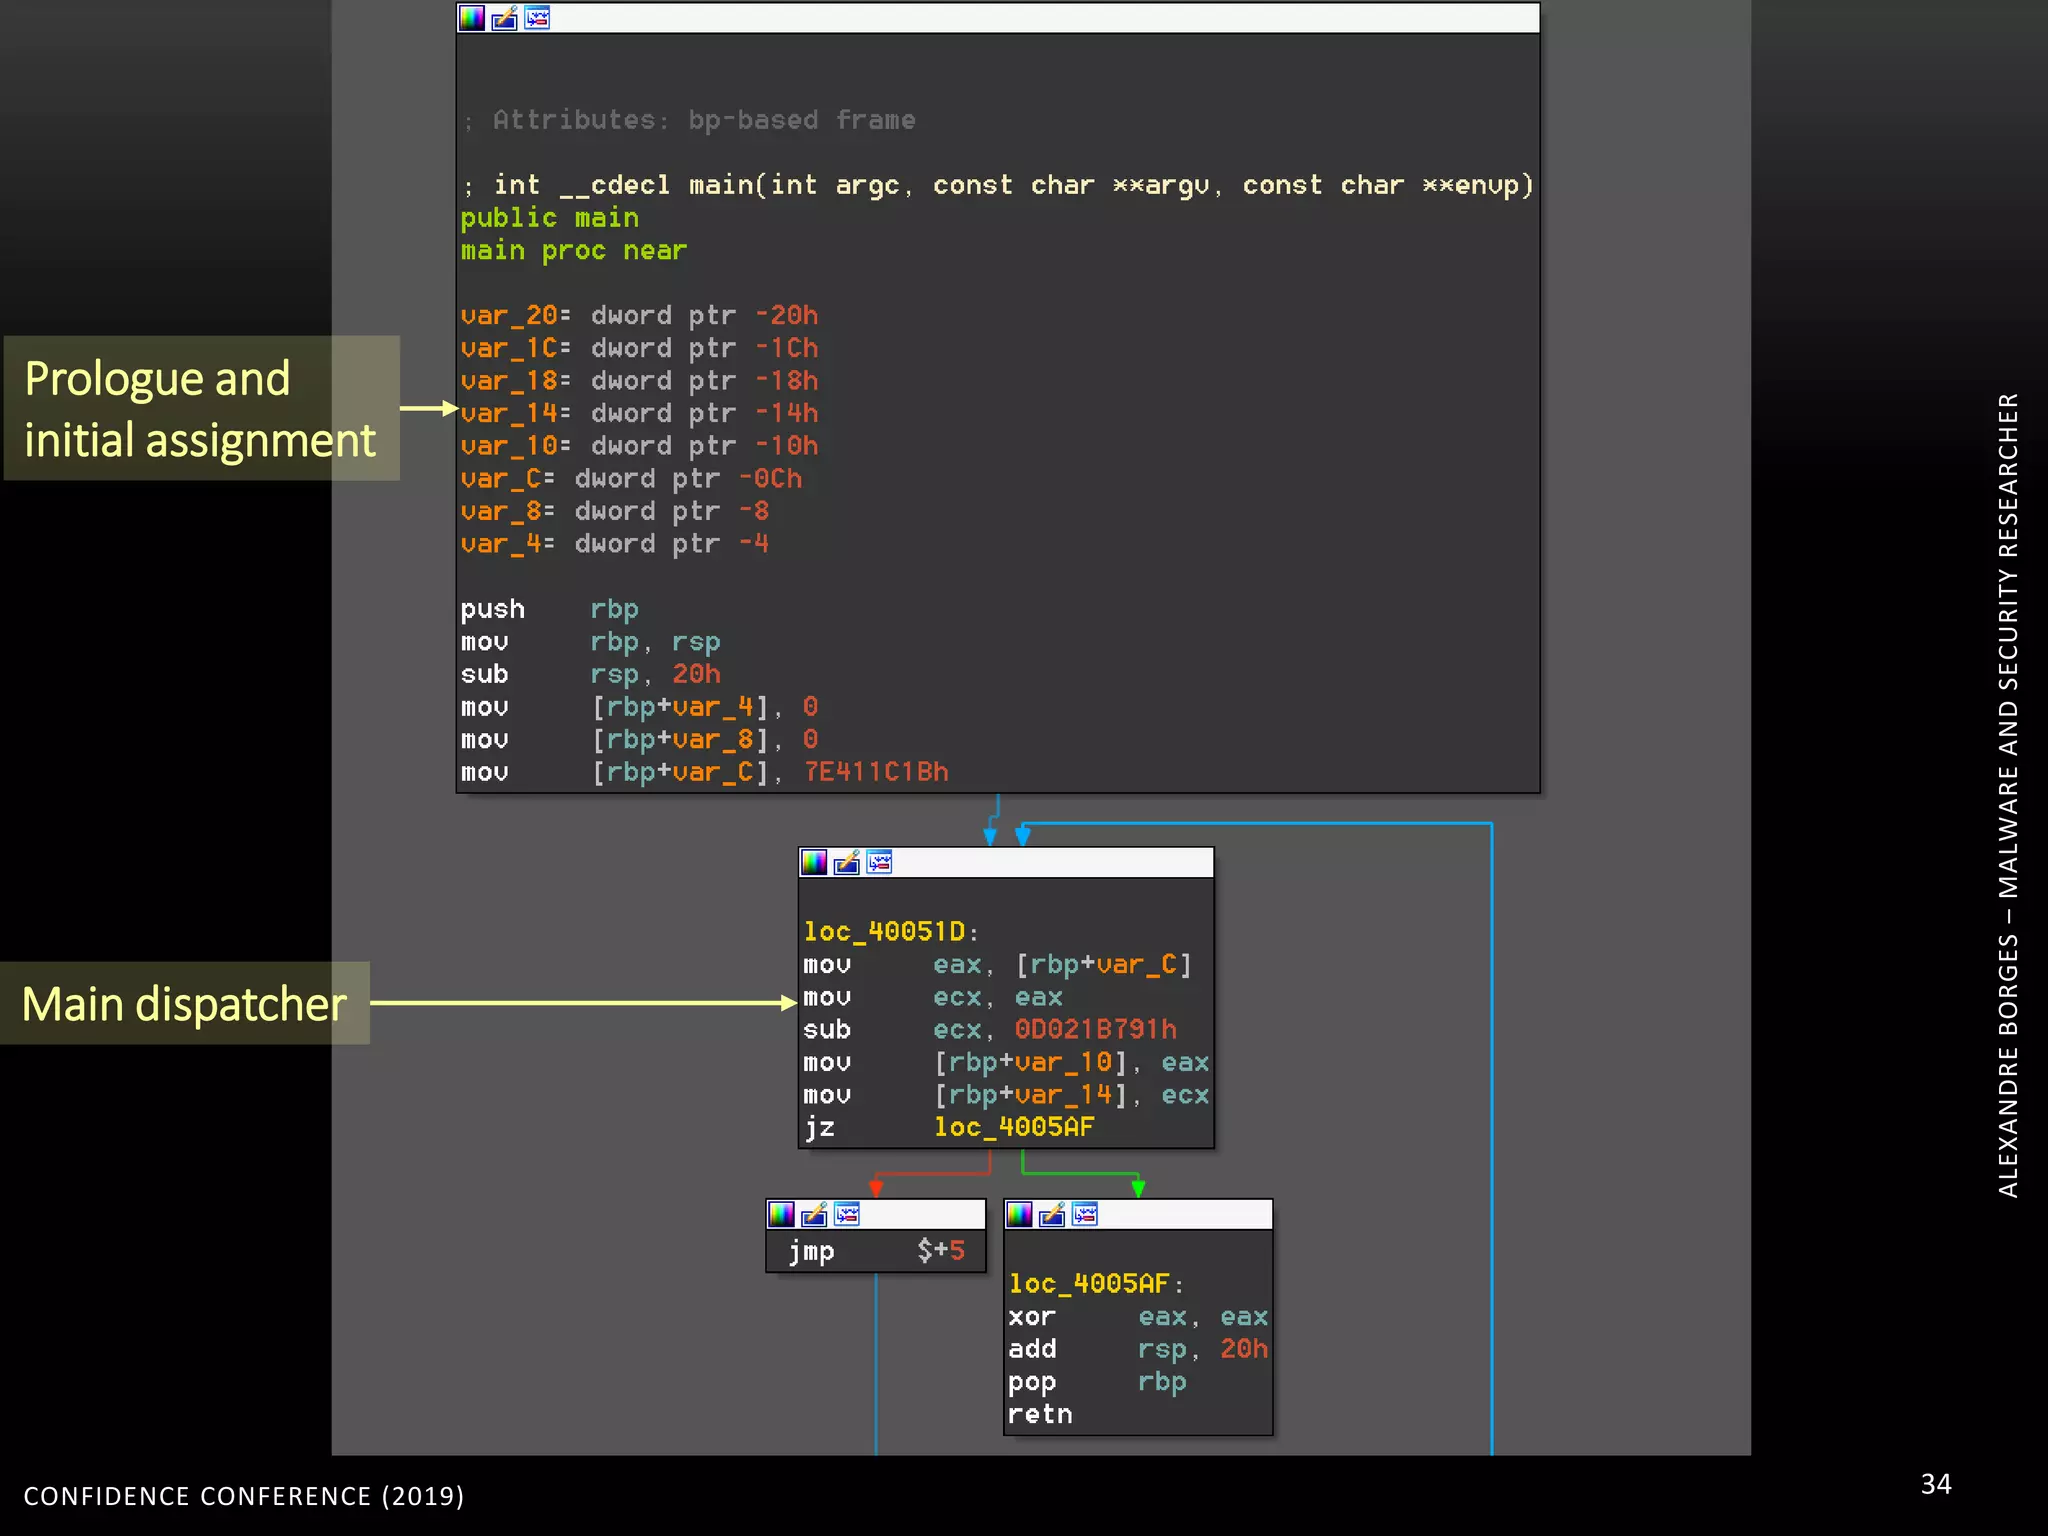
Task: Click the 'pop rbp' instruction
Action: click(x=1097, y=1383)
